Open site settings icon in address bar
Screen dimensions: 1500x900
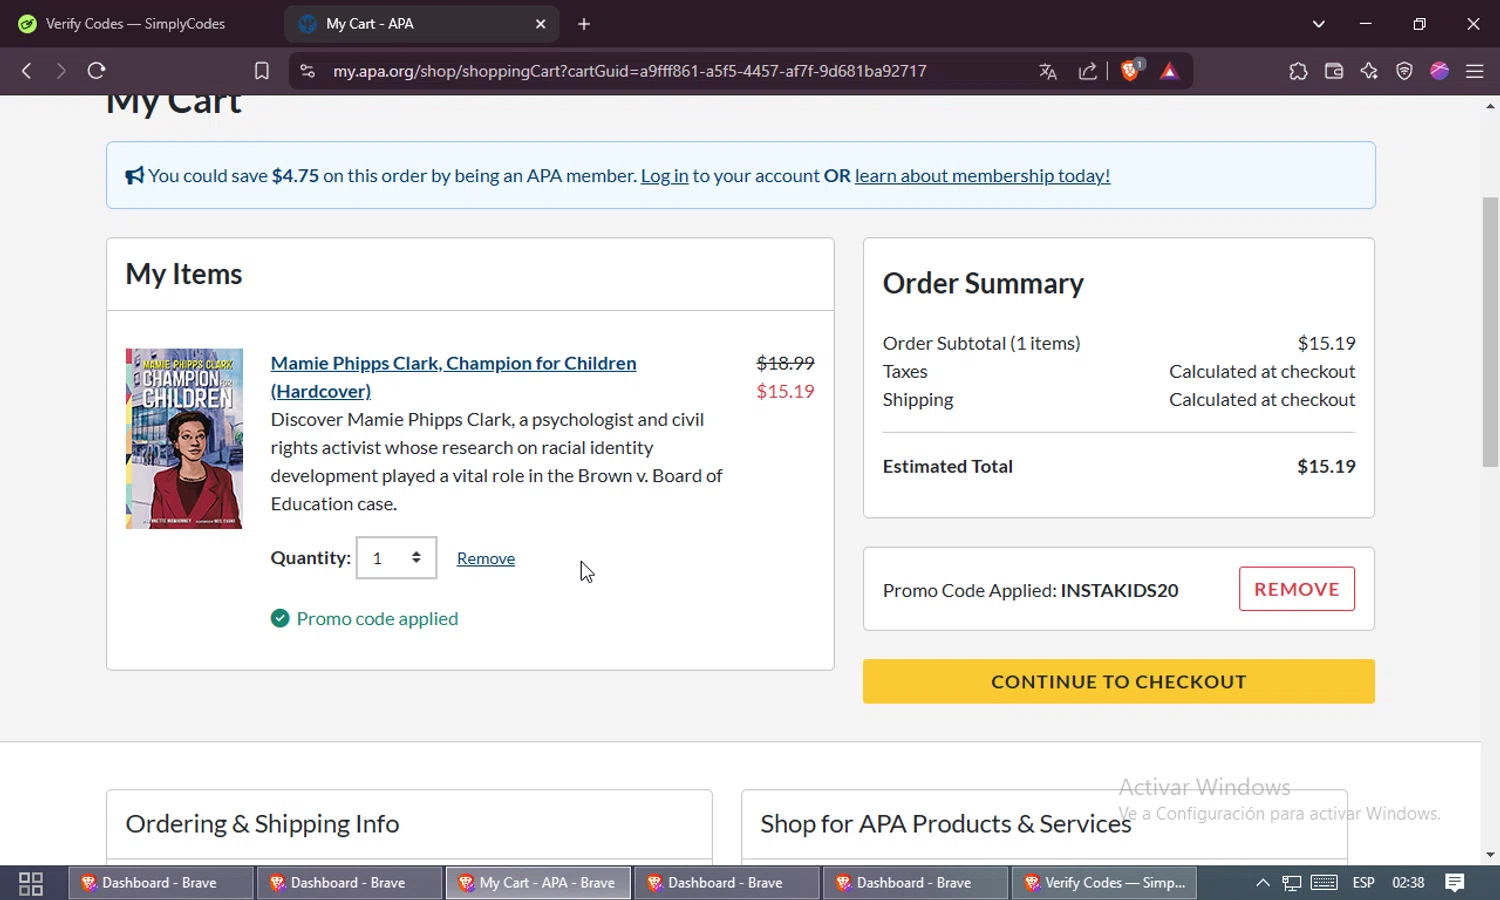[x=308, y=71]
